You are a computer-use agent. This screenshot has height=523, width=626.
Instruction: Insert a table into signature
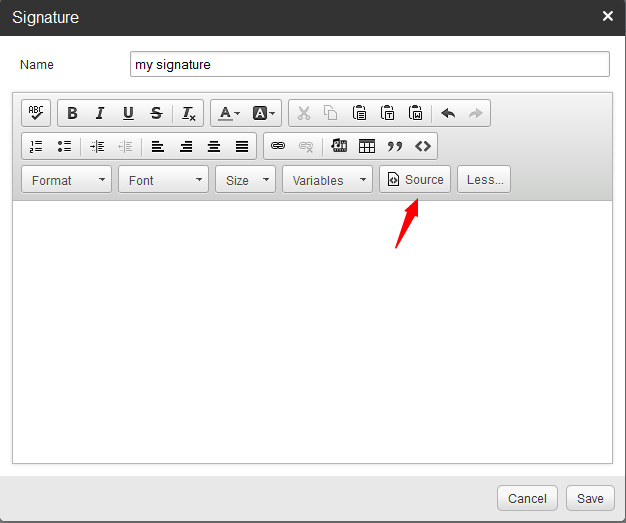[x=367, y=146]
